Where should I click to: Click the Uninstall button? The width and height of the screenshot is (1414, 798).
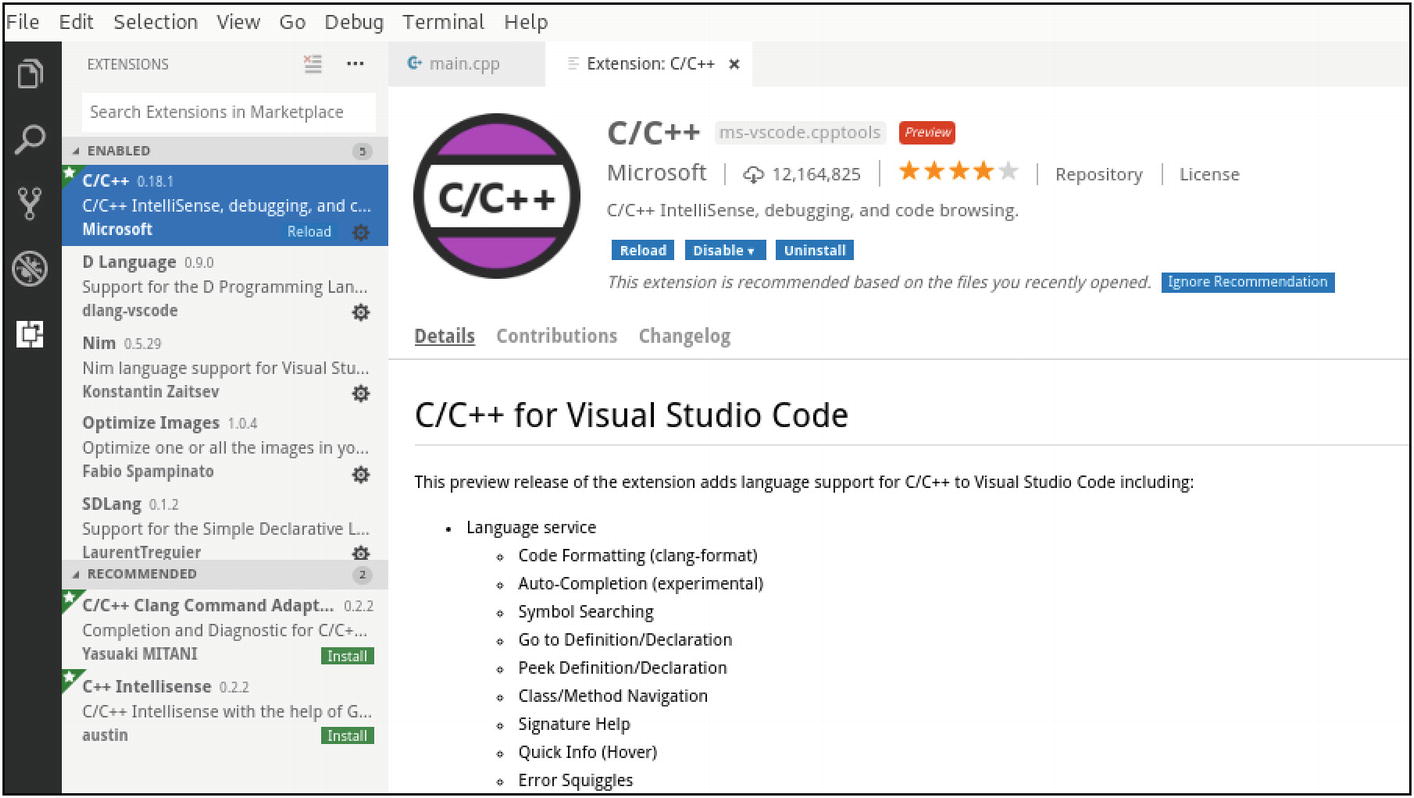coord(814,250)
